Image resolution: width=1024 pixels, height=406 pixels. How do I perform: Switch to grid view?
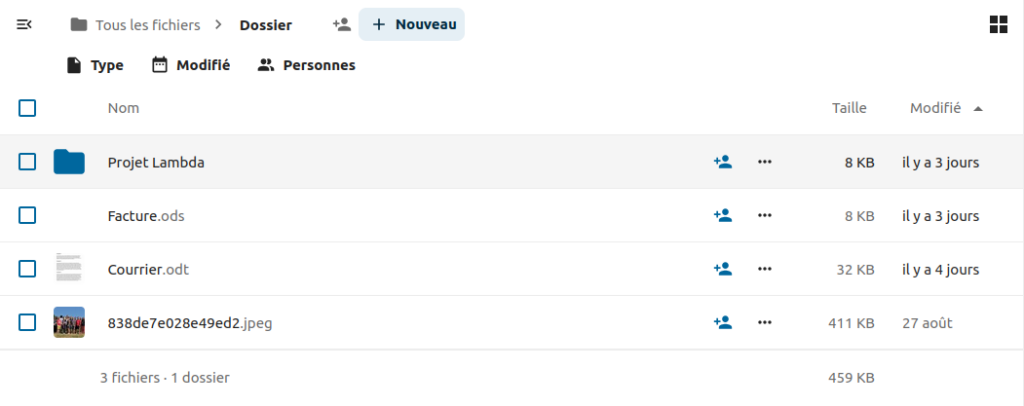[x=998, y=25]
